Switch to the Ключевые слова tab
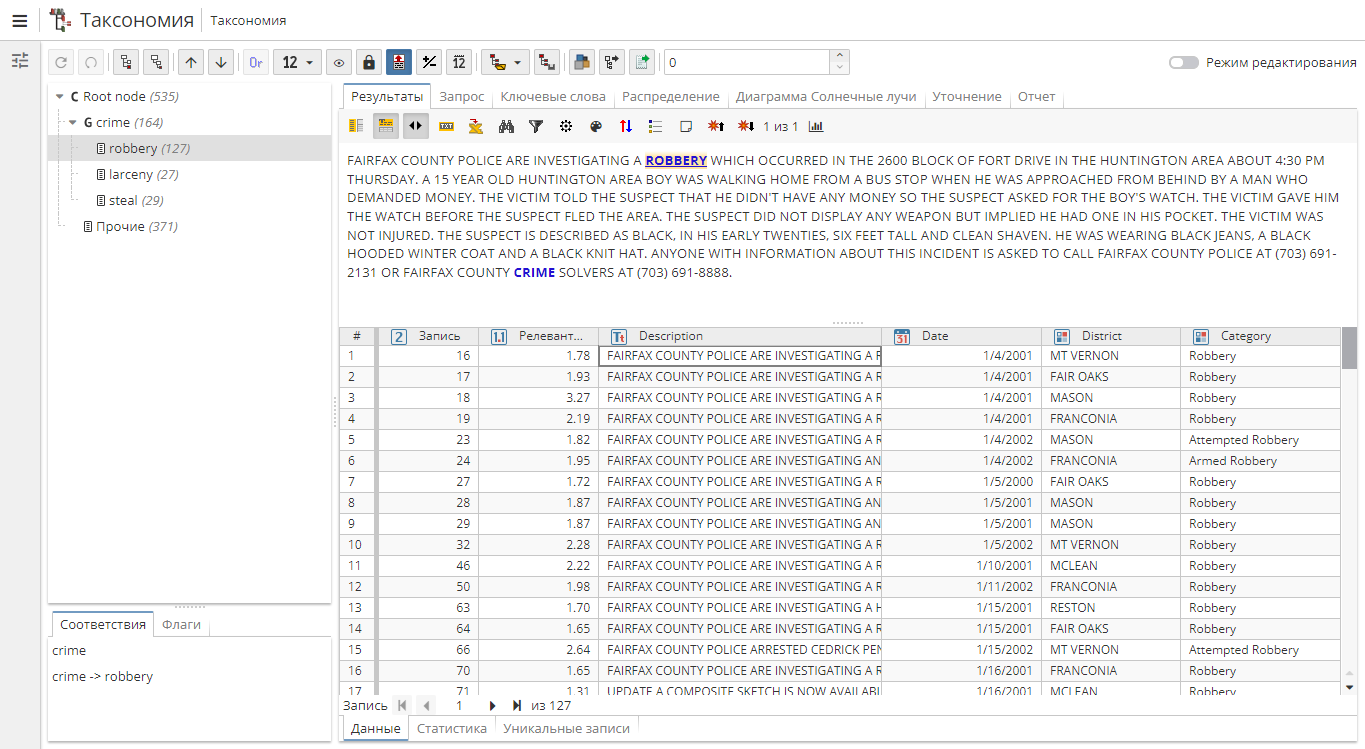 click(553, 97)
